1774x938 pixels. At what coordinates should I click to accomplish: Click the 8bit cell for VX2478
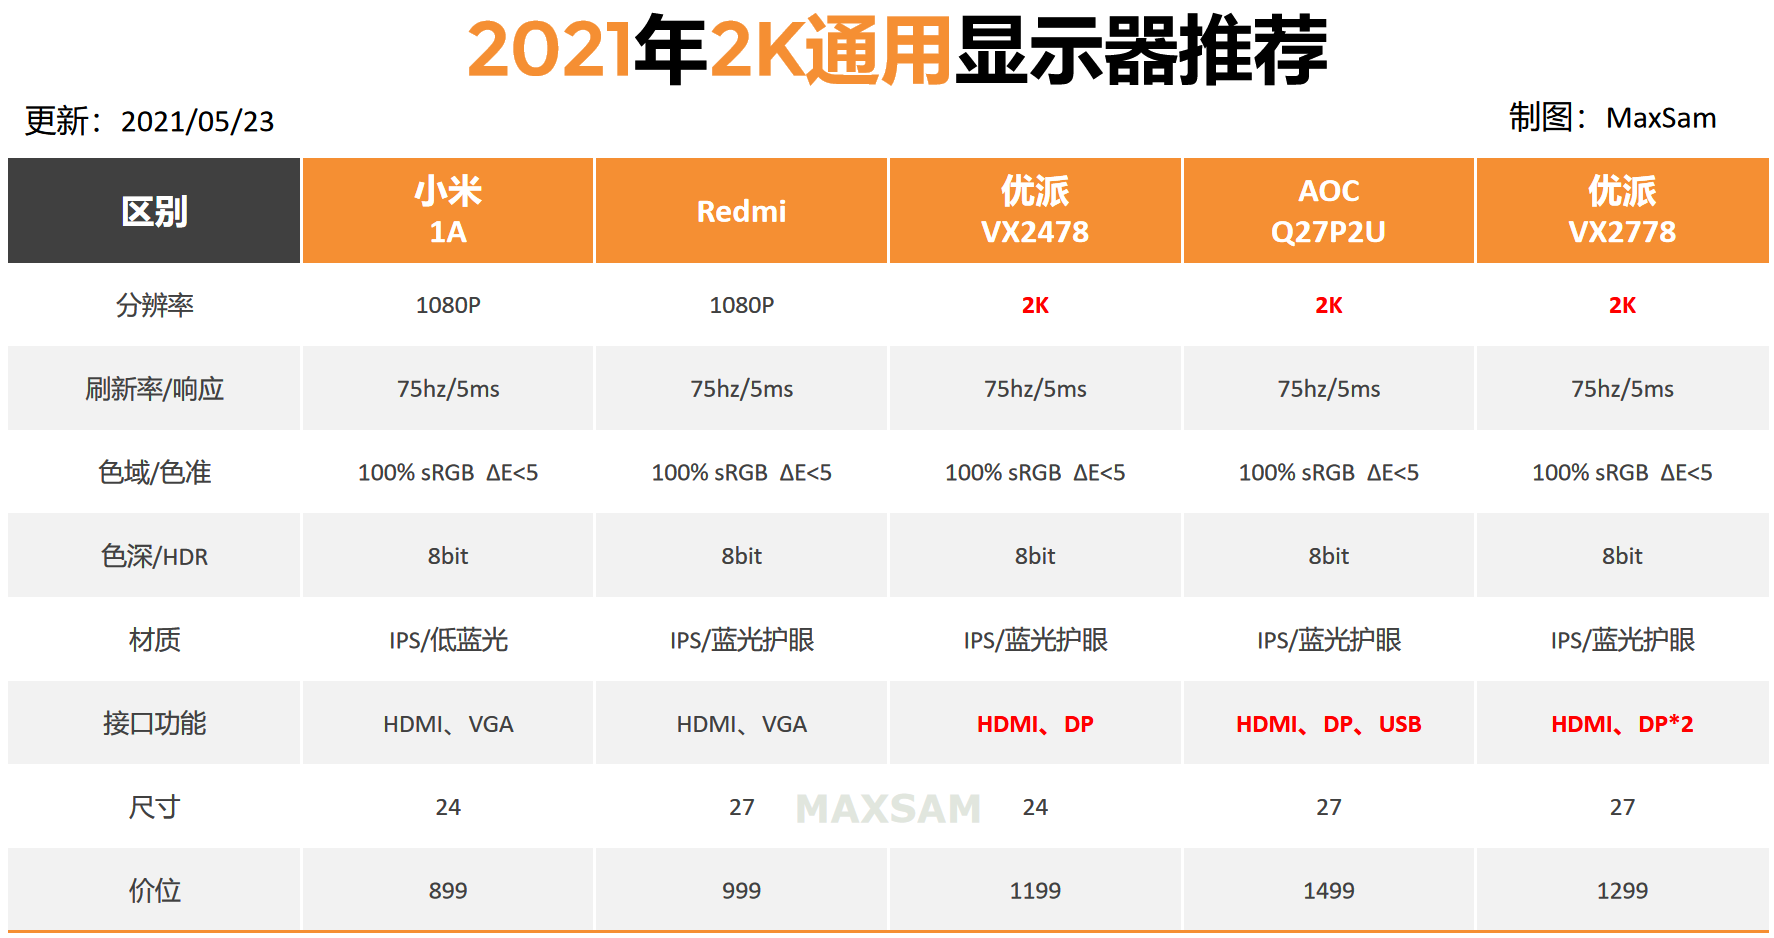1035,556
